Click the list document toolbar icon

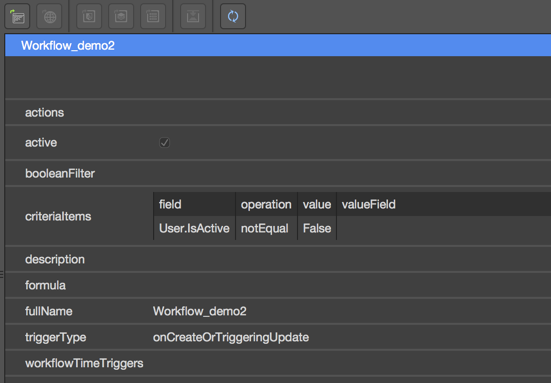(x=153, y=16)
